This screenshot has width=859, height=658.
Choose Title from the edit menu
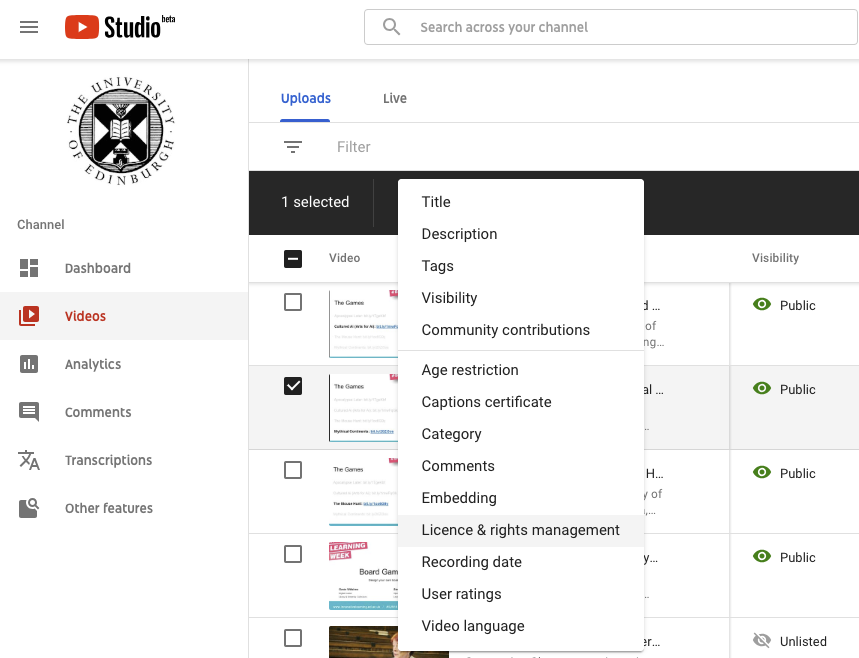pos(521,202)
